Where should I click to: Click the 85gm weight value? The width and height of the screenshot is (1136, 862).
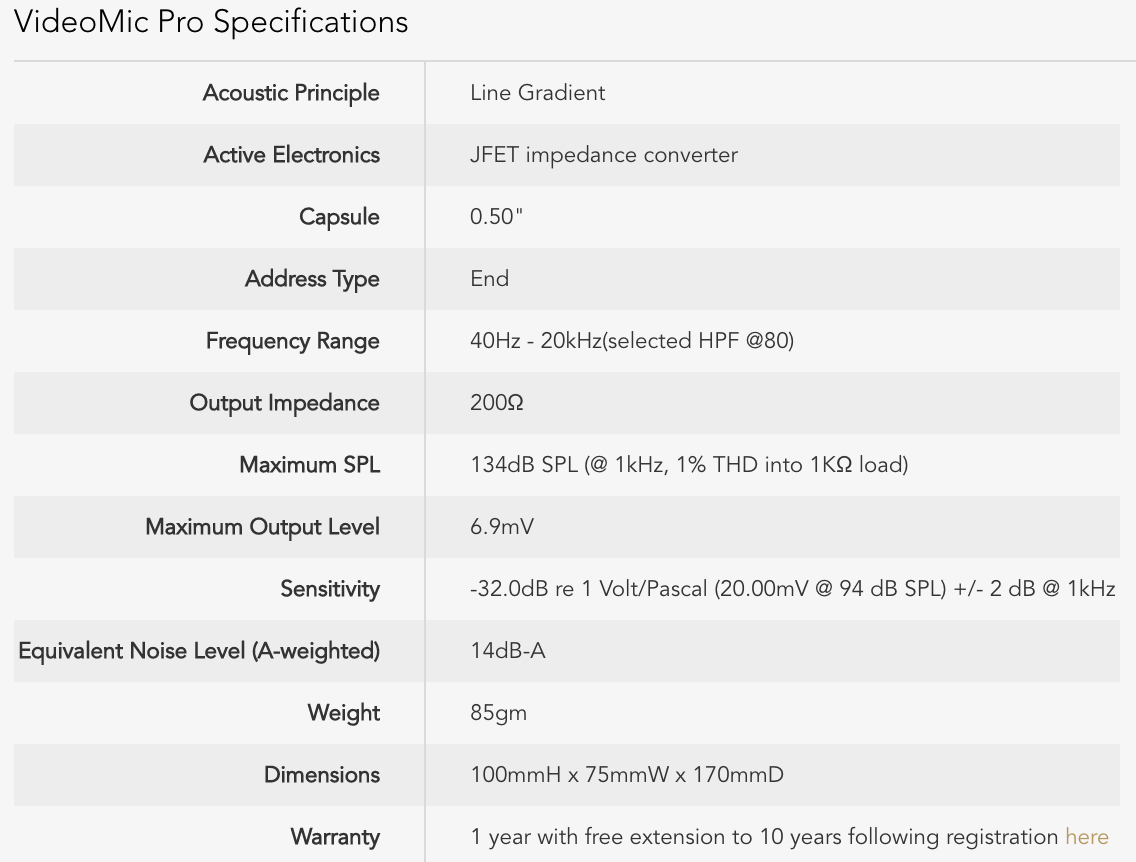(x=498, y=713)
